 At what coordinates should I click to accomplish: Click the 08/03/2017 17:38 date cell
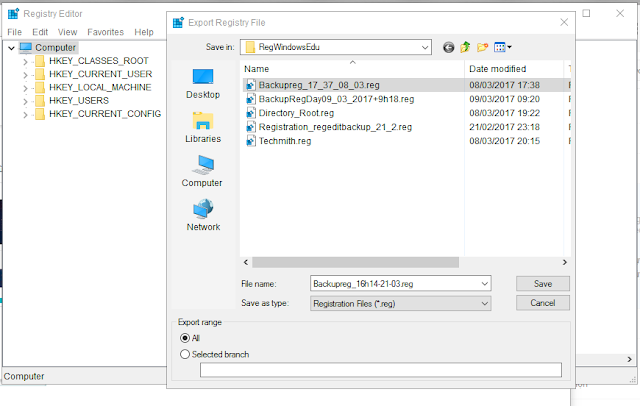pos(504,85)
